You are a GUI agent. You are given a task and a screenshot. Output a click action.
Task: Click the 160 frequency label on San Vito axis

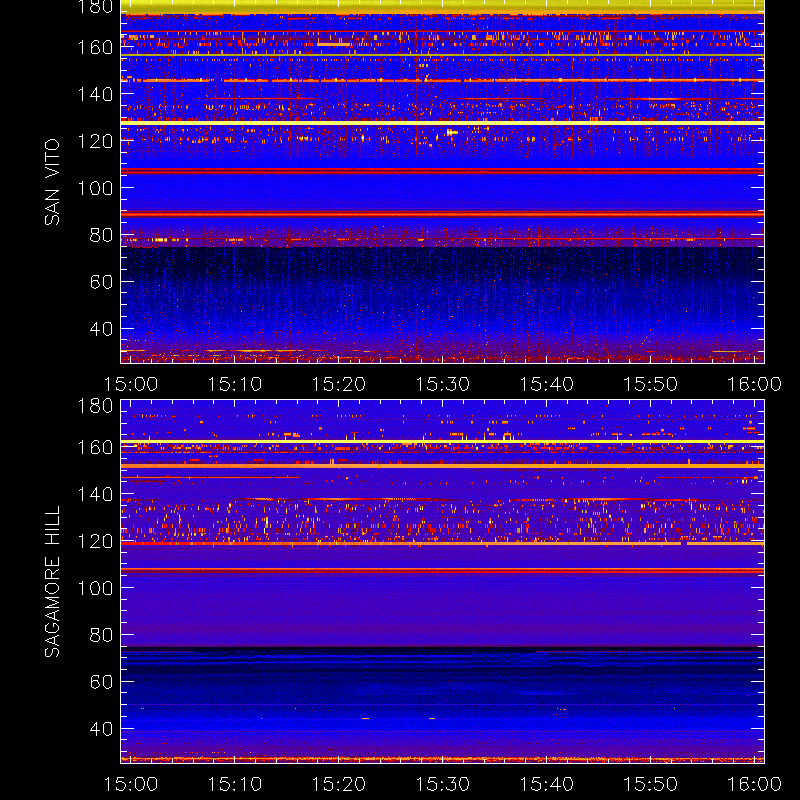[95, 47]
